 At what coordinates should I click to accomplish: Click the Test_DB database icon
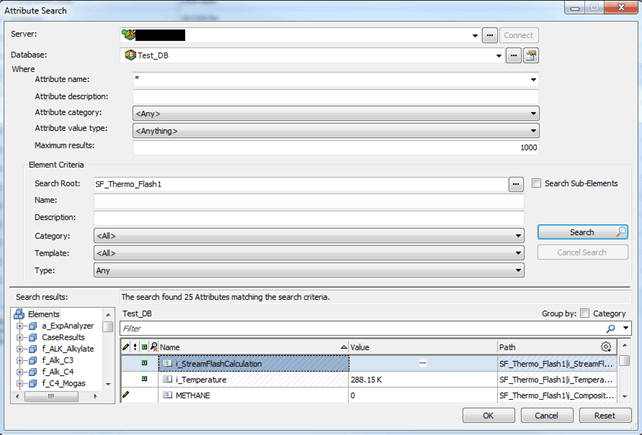(130, 55)
